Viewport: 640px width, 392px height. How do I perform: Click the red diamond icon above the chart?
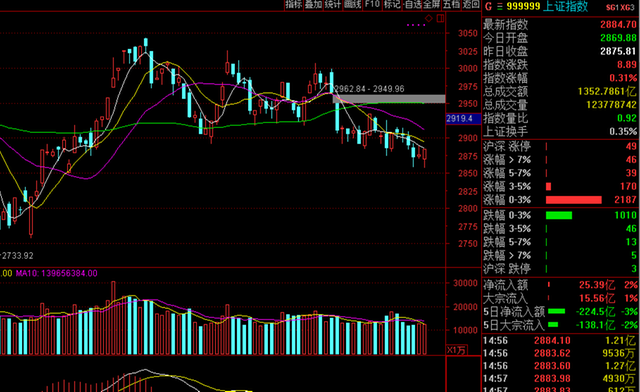(429, 18)
